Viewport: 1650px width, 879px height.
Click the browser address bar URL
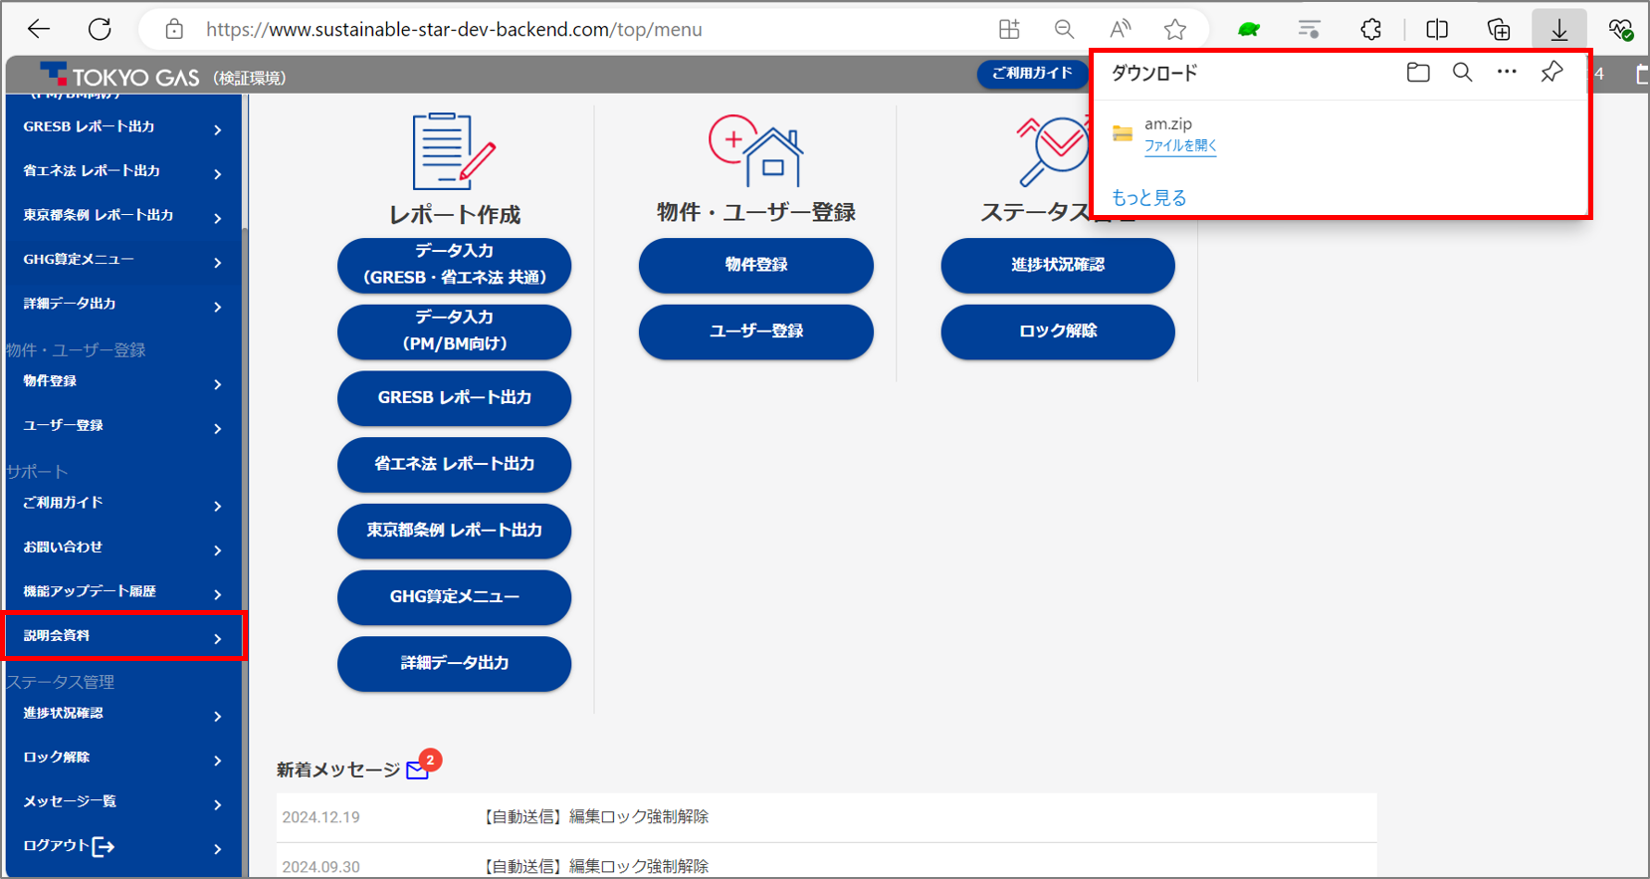pos(454,29)
